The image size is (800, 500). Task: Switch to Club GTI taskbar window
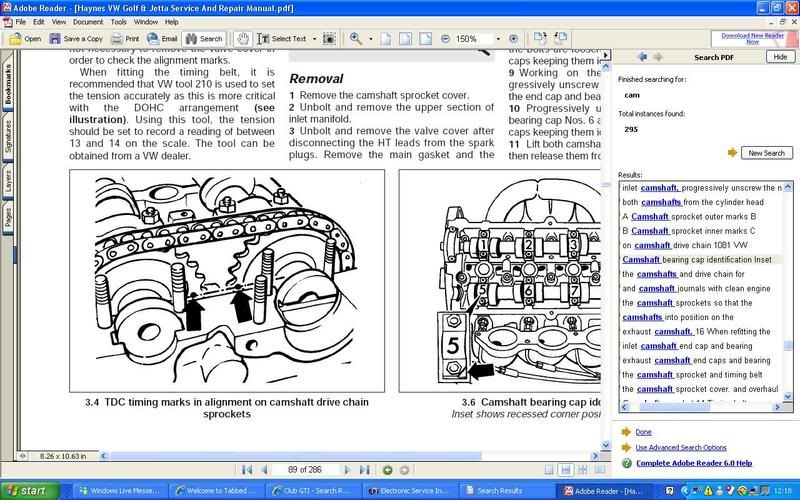click(312, 491)
